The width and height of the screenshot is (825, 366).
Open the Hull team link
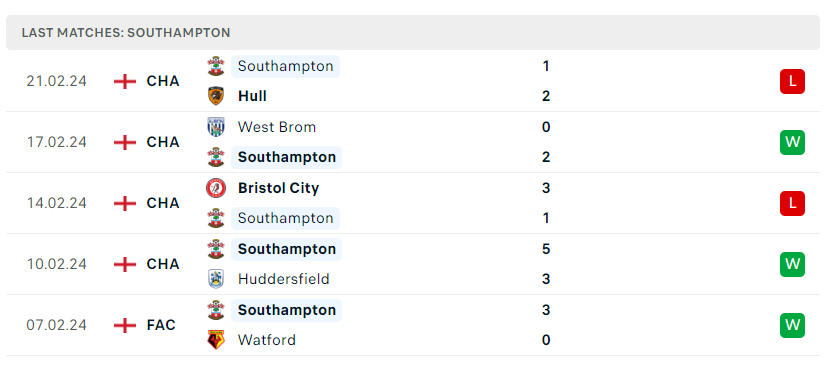(x=252, y=96)
